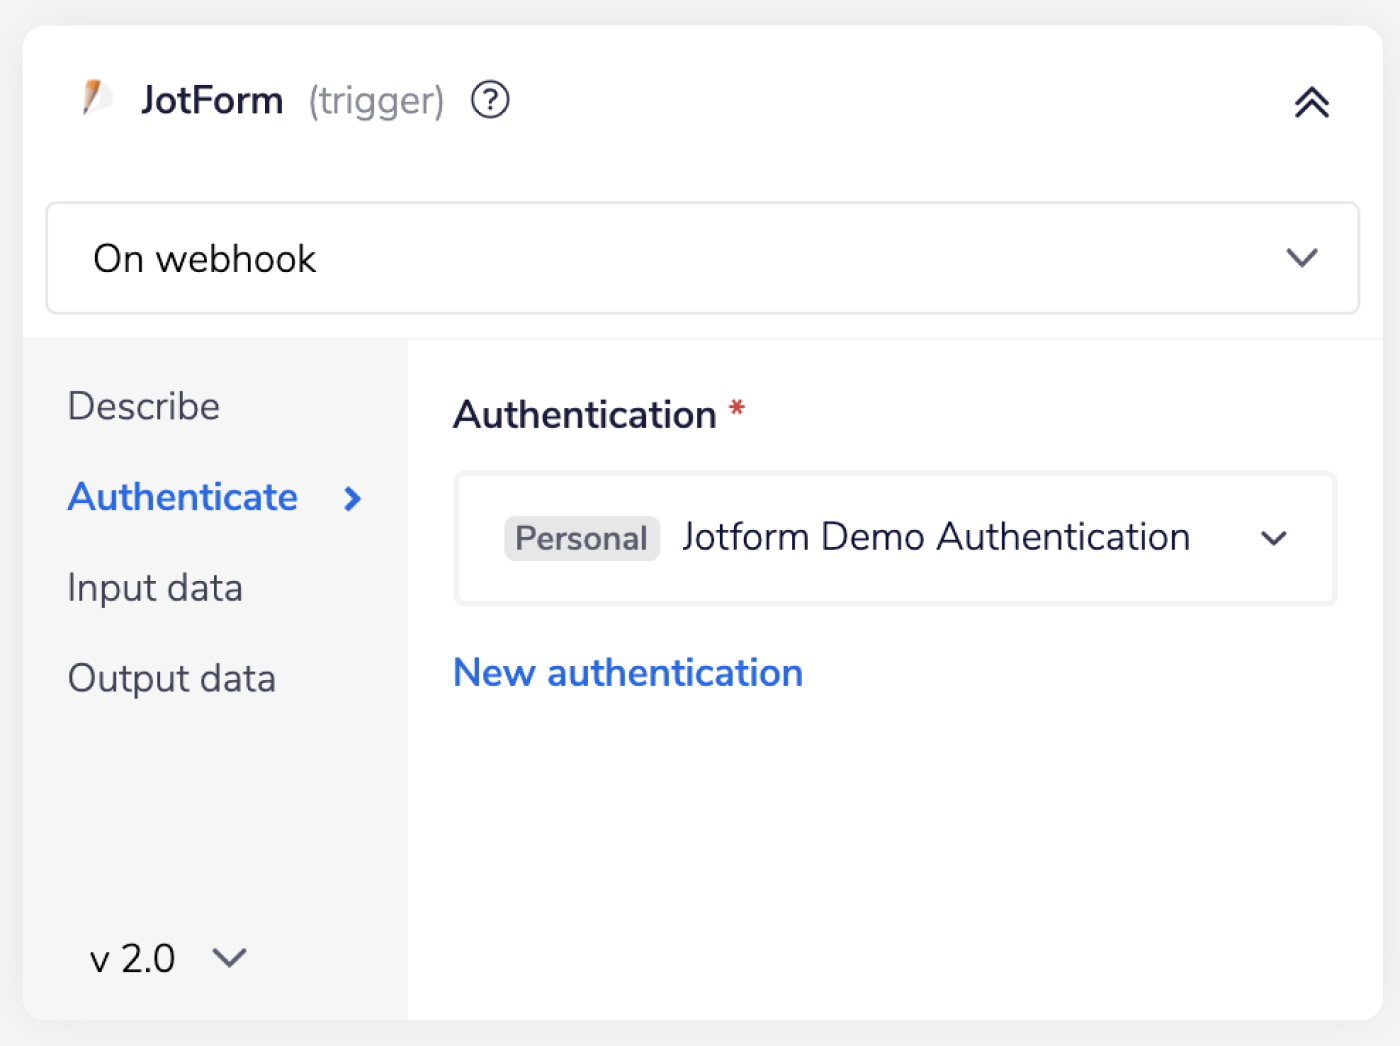This screenshot has width=1400, height=1046.
Task: Select the Authenticate menu item
Action: [182, 497]
